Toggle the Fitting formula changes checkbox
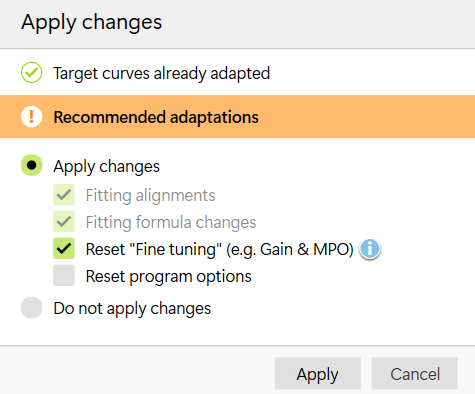 point(64,221)
